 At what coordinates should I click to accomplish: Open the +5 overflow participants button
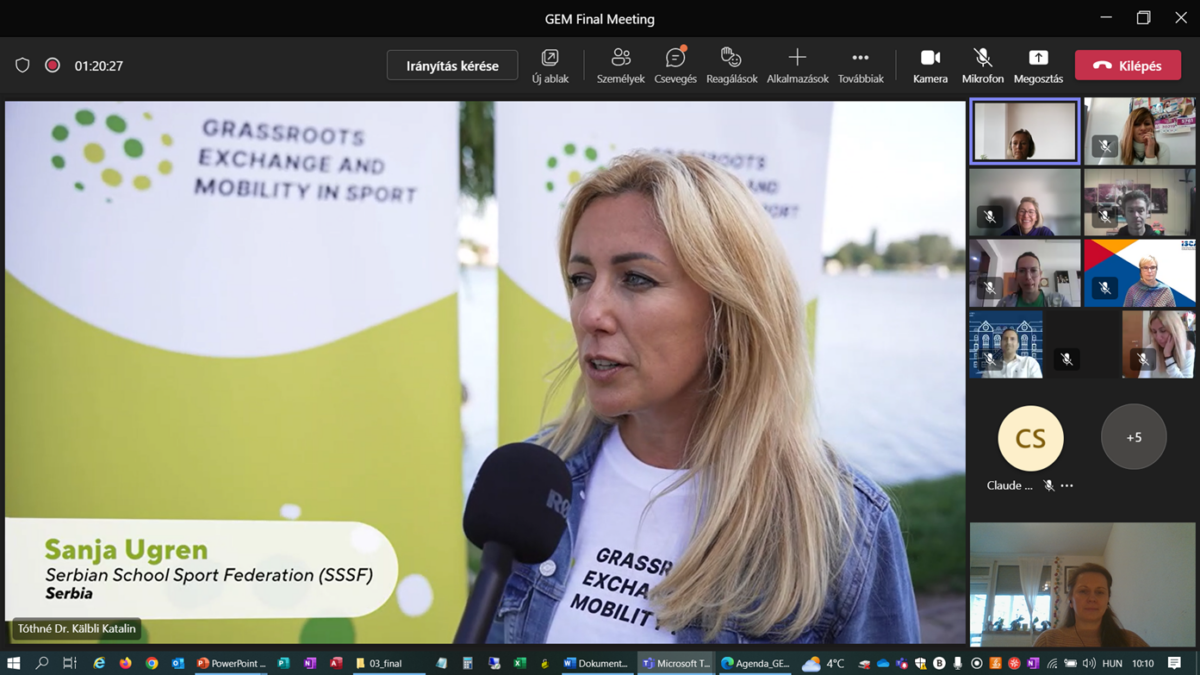(x=1134, y=437)
